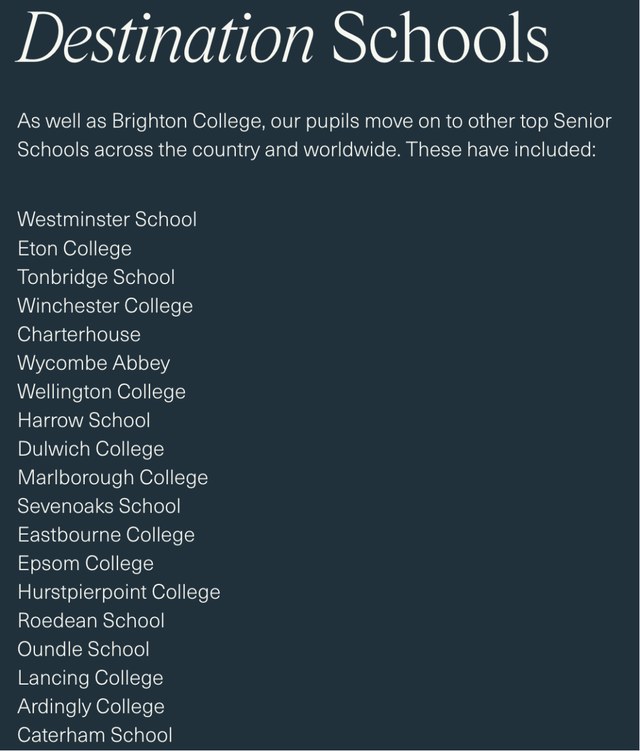Select Marlborough College entry
The width and height of the screenshot is (640, 751).
[x=113, y=478]
